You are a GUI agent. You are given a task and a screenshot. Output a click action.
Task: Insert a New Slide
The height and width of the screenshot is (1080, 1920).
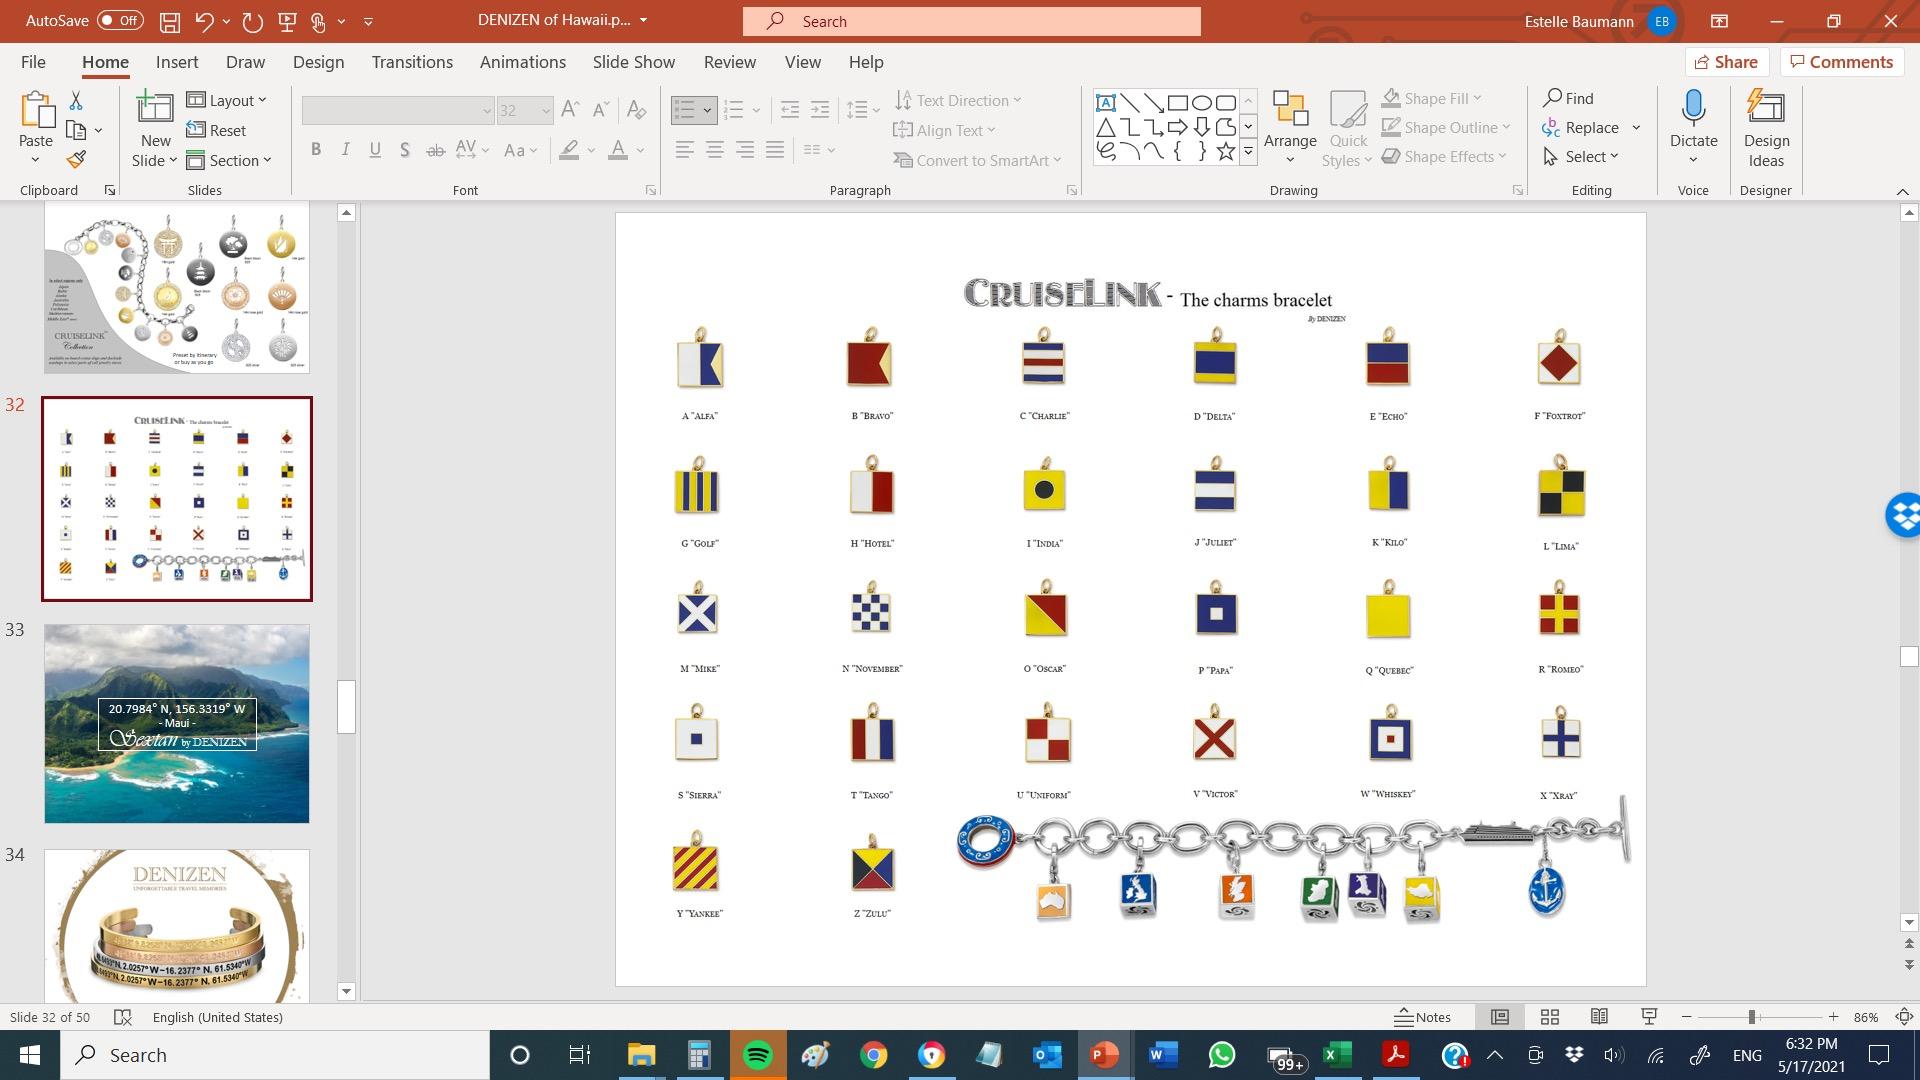[x=155, y=118]
